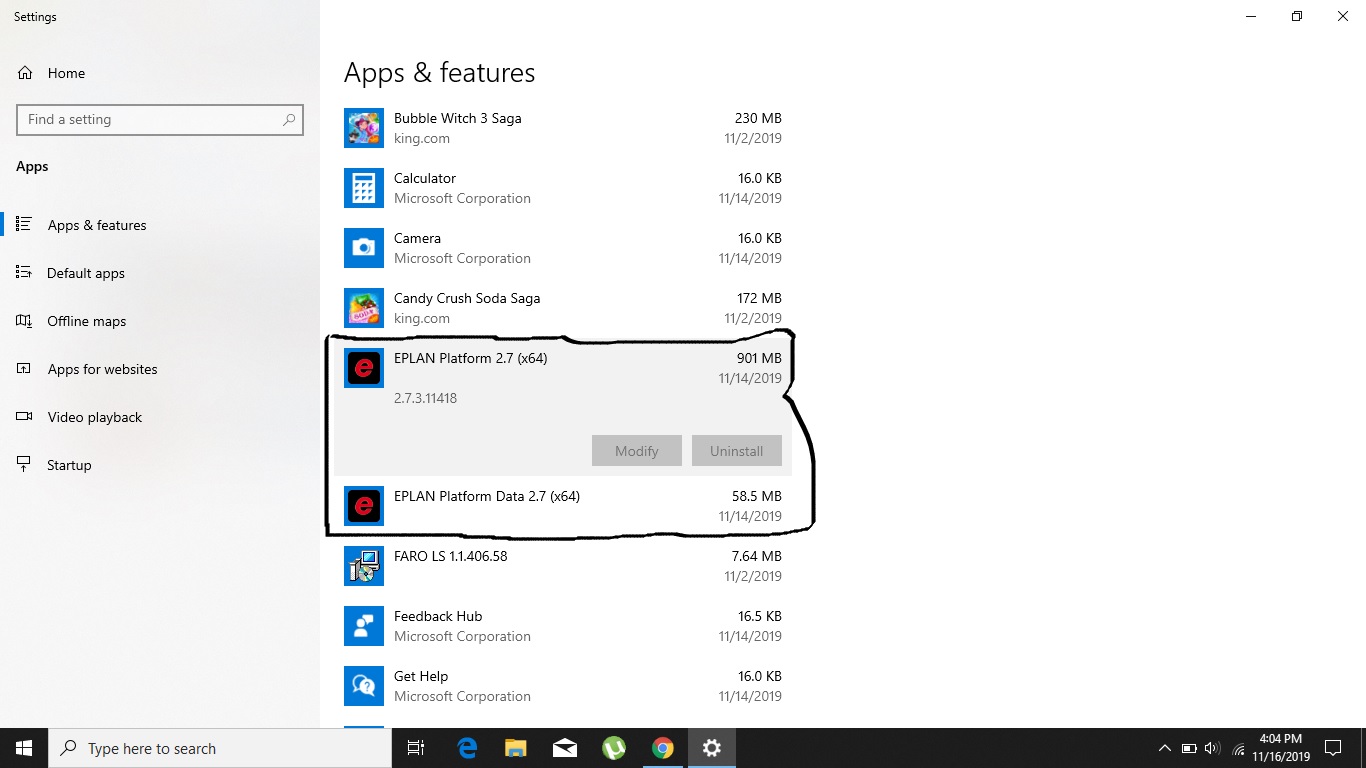Click the Candy Crush Soda Saga icon

coord(364,308)
